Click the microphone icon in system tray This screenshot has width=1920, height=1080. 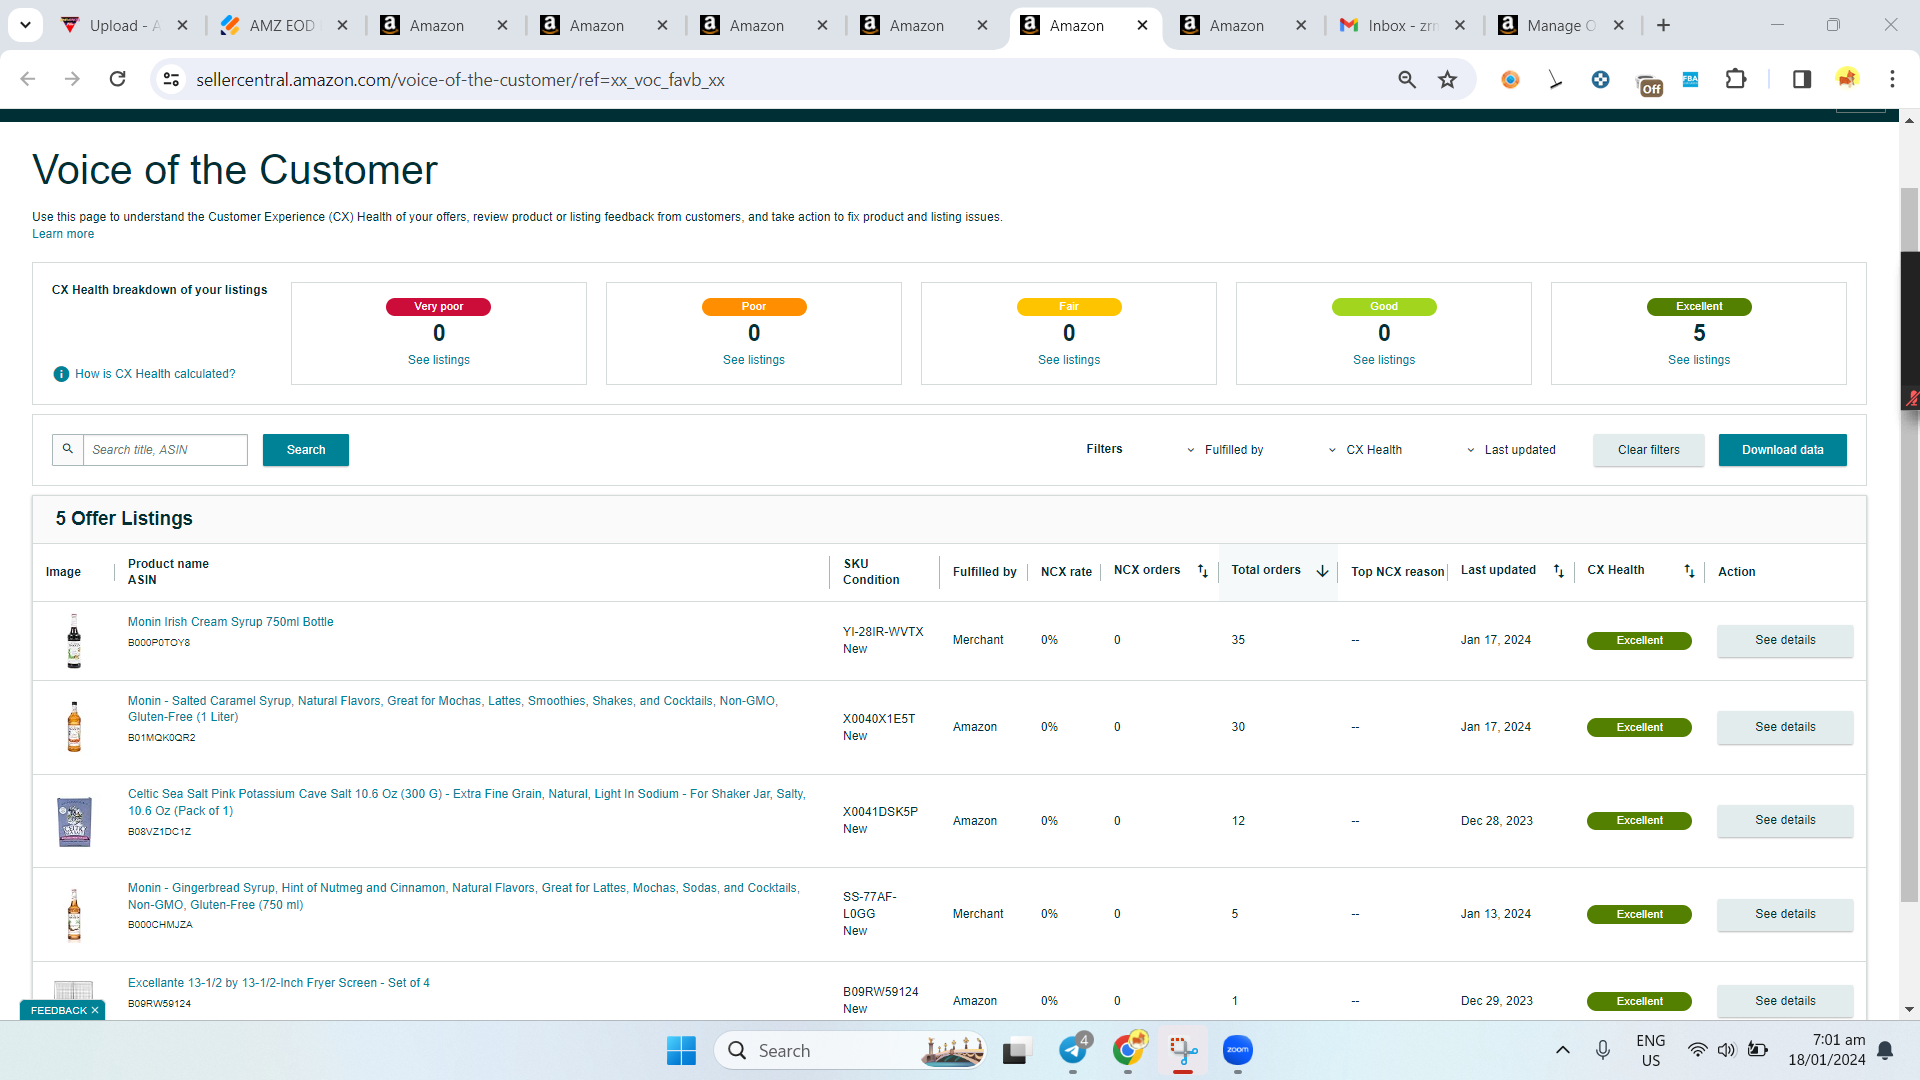pos(1603,1050)
